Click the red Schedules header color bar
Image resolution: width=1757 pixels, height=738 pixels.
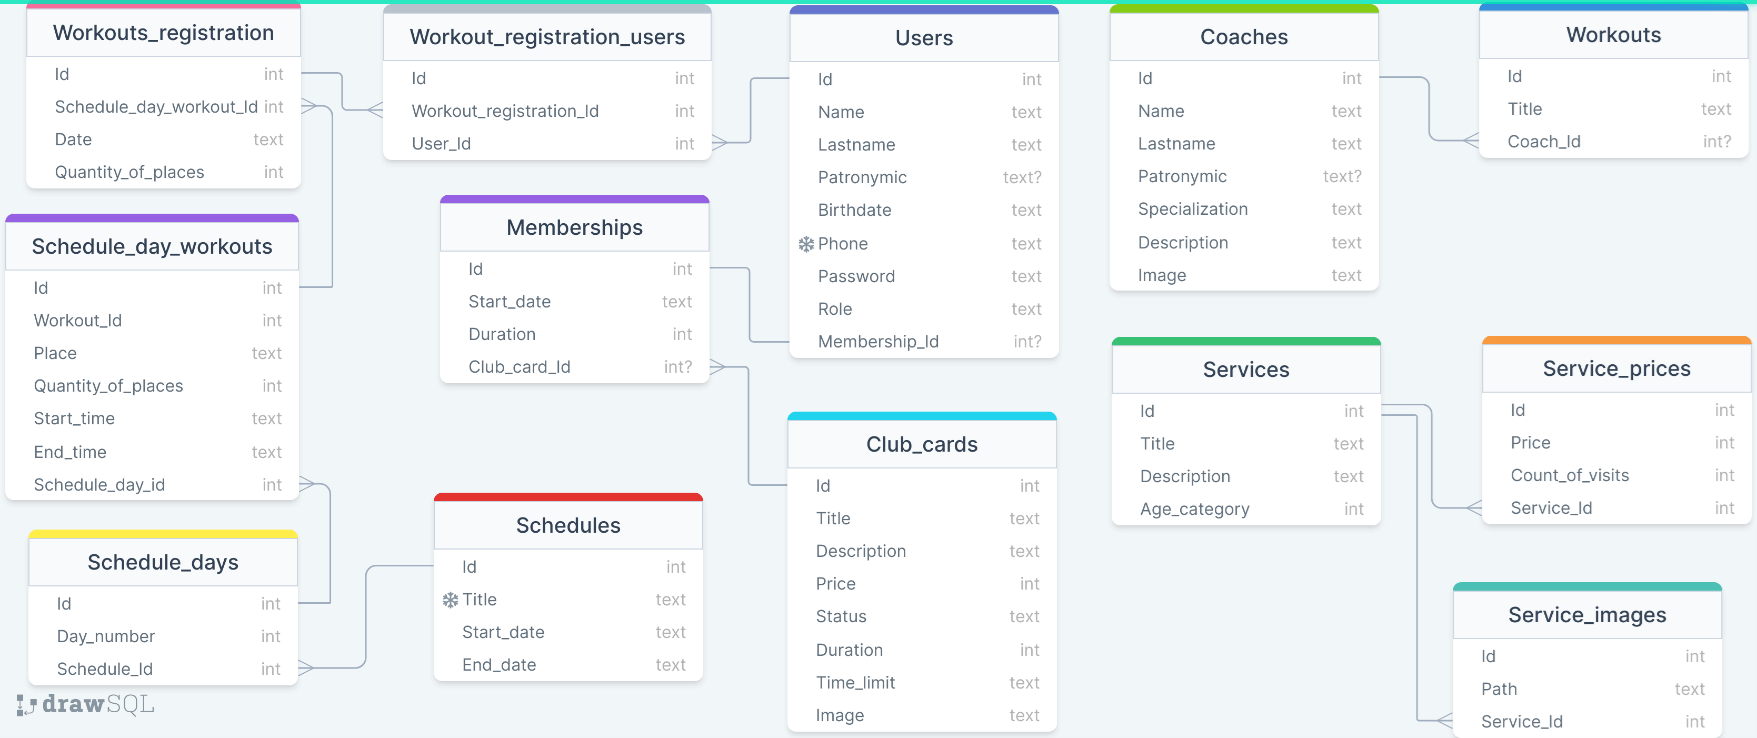click(x=568, y=497)
